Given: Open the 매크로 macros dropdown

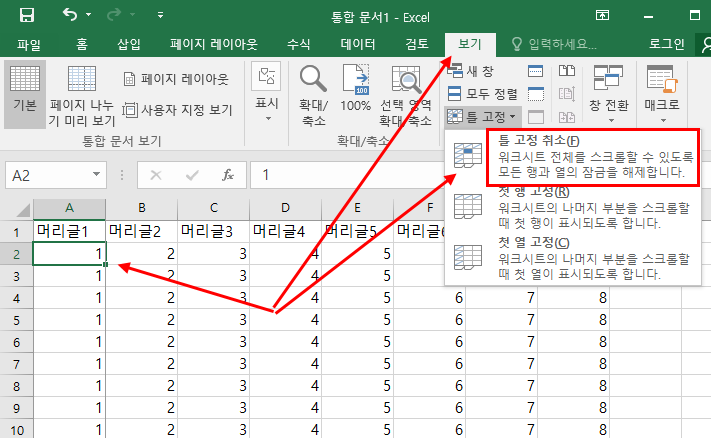Looking at the screenshot, I should 662,94.
